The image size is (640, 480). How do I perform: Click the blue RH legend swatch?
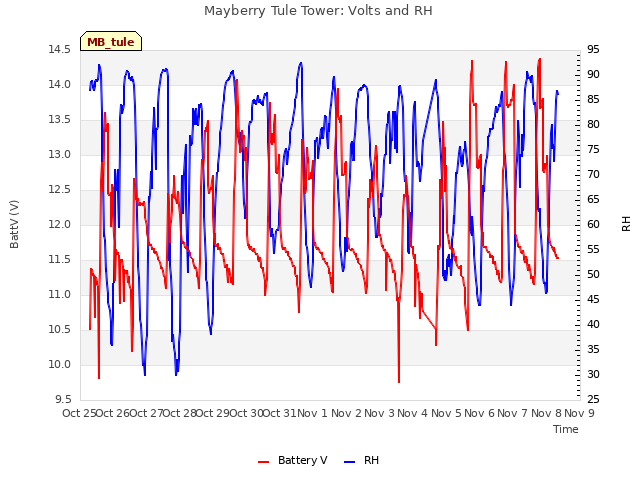[x=350, y=461]
